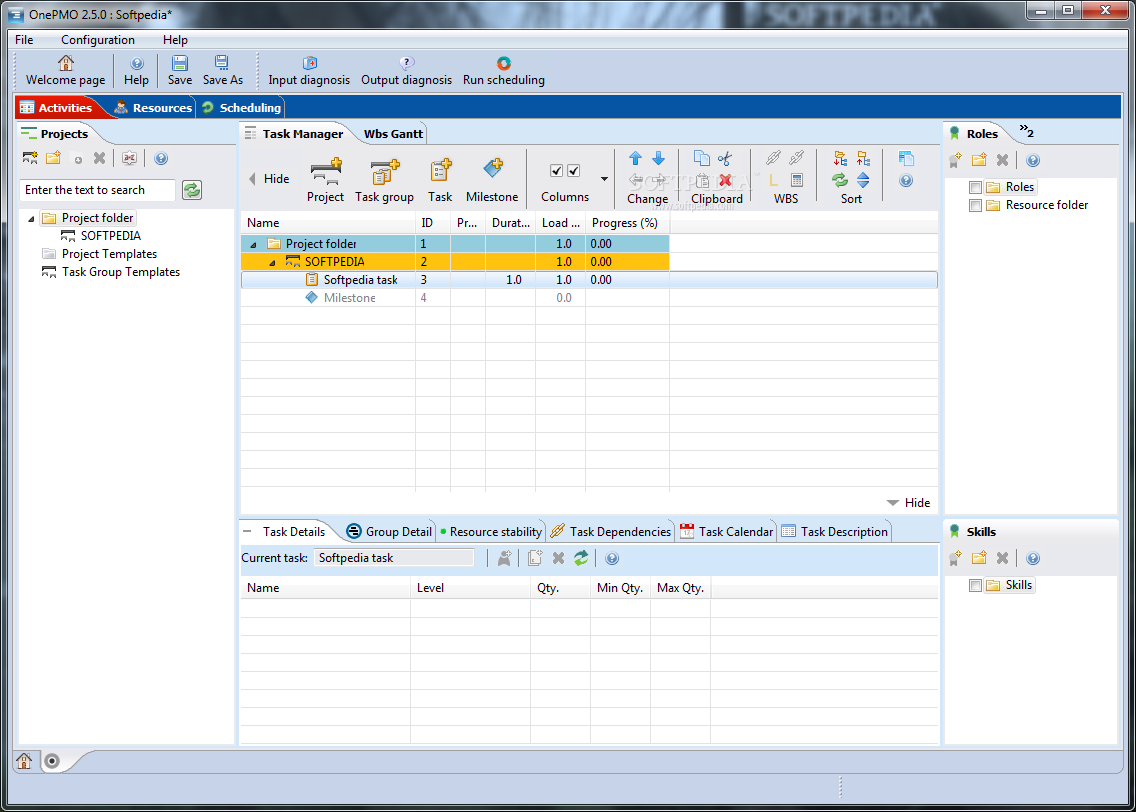Add a new Milestone
The height and width of the screenshot is (812, 1136).
click(492, 180)
